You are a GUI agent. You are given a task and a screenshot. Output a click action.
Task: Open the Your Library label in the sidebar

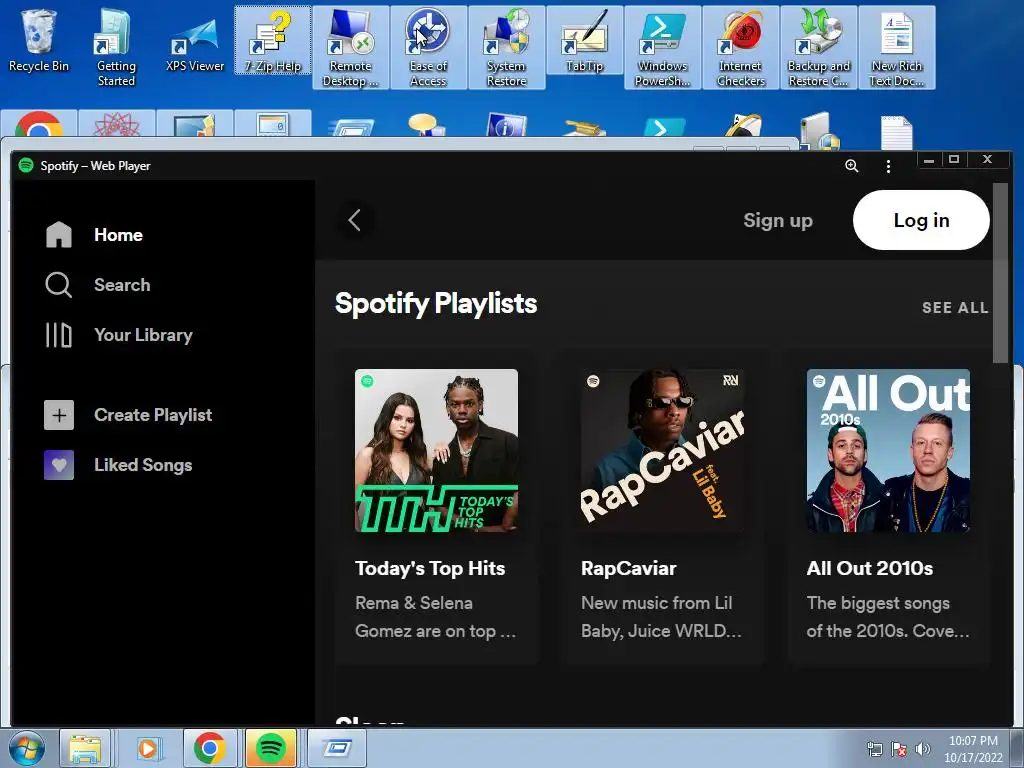pyautogui.click(x=143, y=335)
